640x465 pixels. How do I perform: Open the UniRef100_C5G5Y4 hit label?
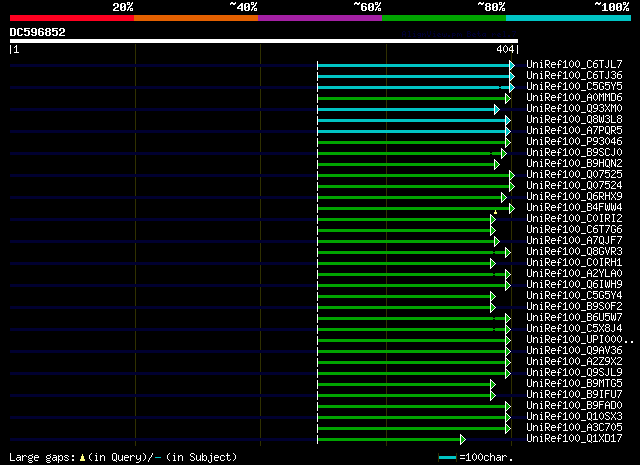click(574, 296)
